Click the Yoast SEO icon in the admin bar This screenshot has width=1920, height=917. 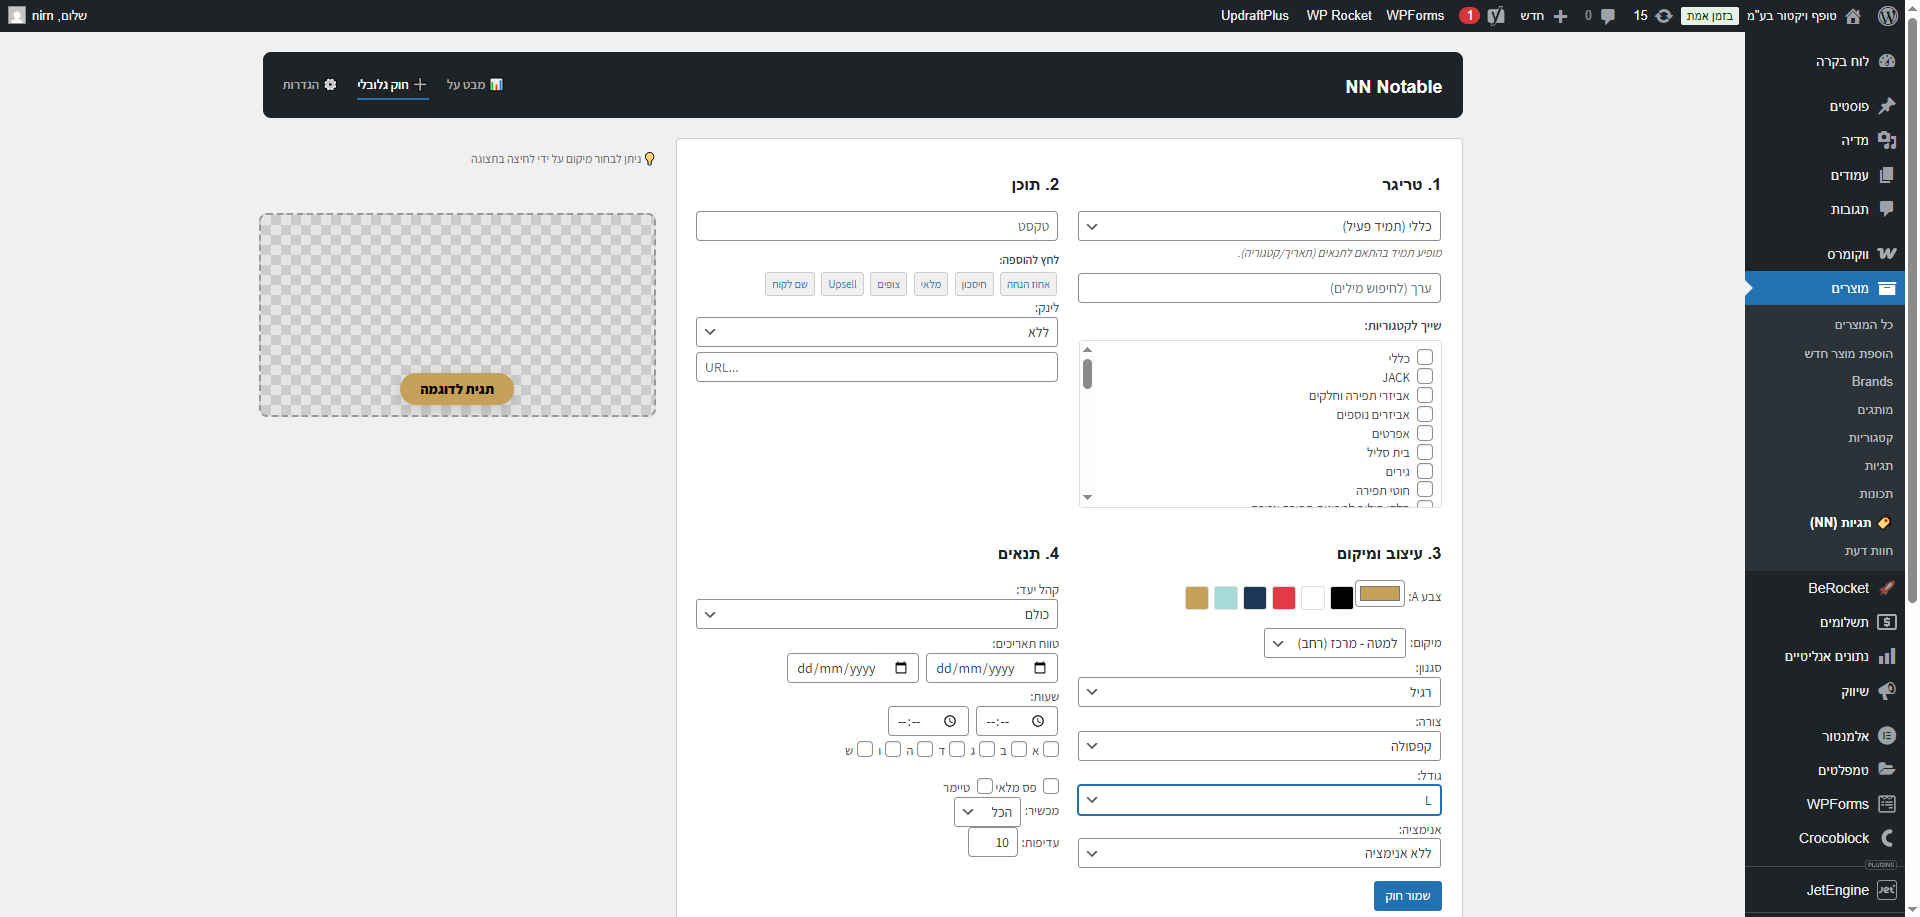click(1496, 16)
